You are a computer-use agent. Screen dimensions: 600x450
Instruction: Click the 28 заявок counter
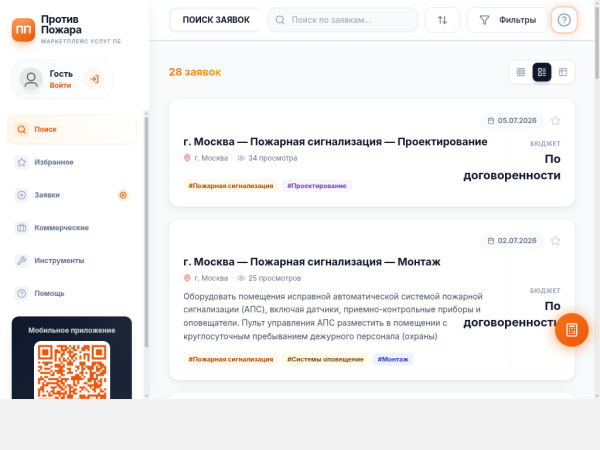pyautogui.click(x=195, y=72)
